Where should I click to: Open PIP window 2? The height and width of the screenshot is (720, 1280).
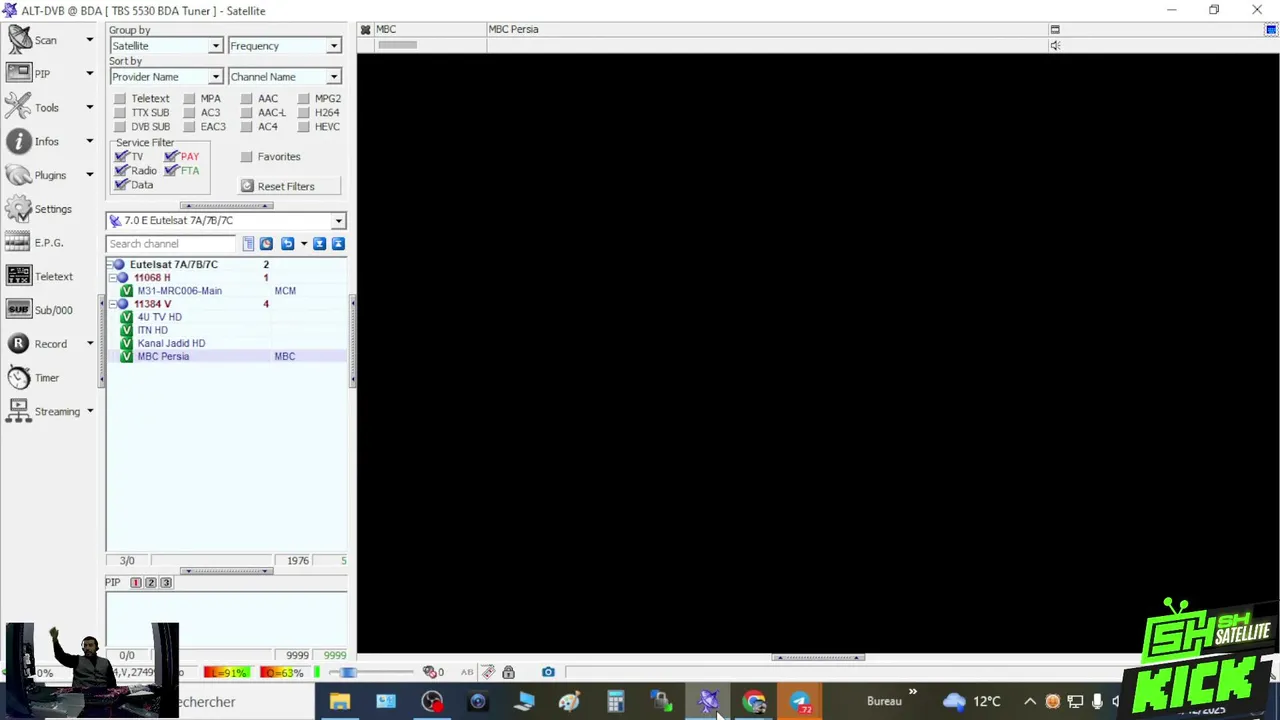click(x=151, y=583)
